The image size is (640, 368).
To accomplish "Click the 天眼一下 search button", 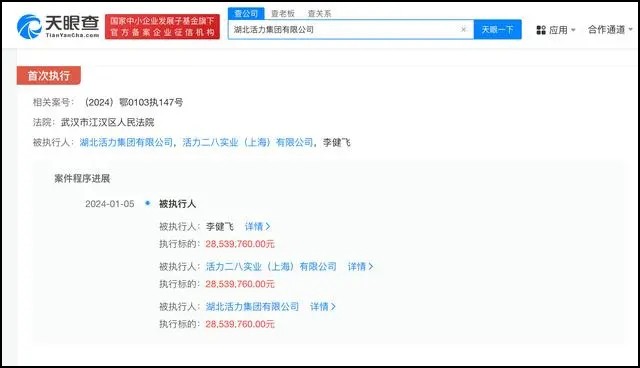I will [x=497, y=29].
